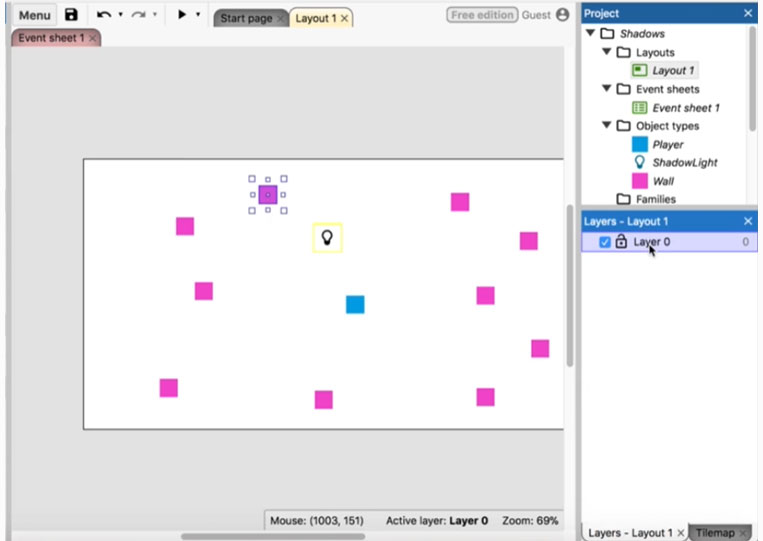This screenshot has width=763, height=541.
Task: Open the Menu button
Action: coord(35,15)
